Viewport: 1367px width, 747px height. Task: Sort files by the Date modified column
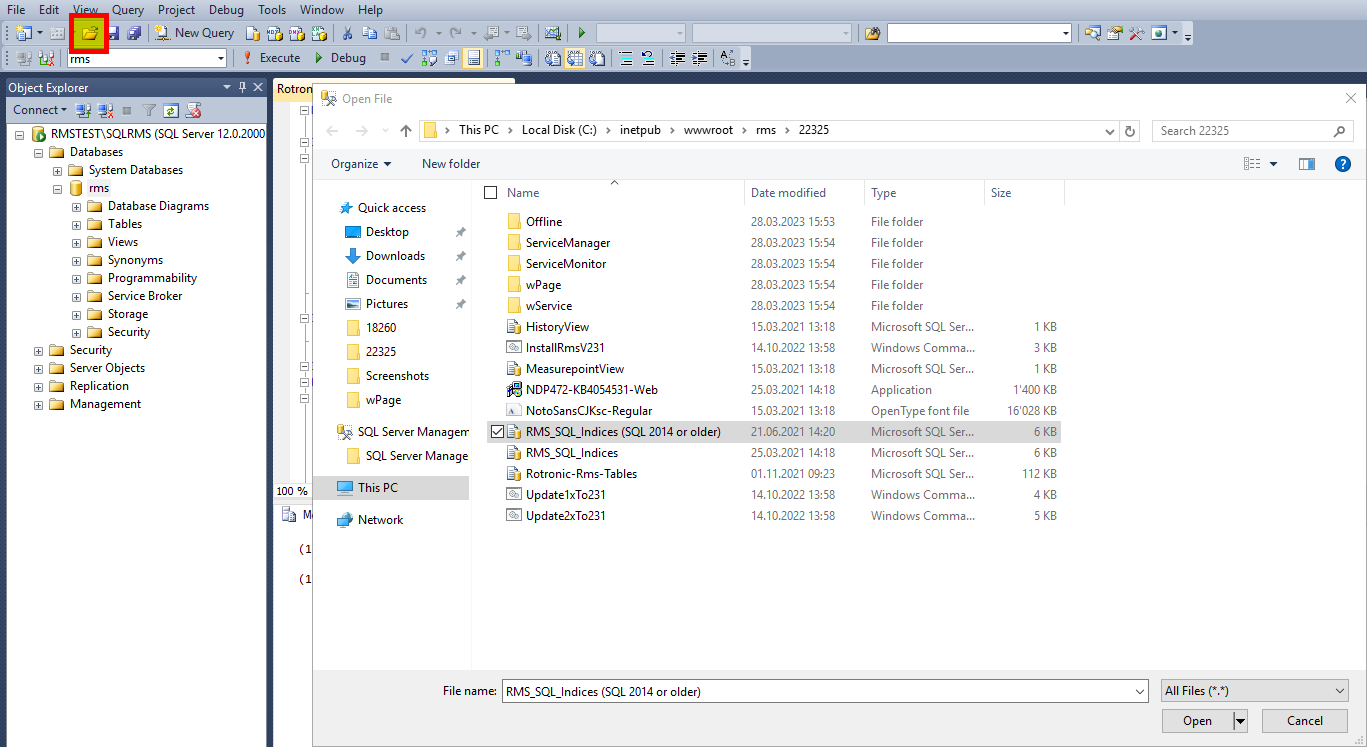789,193
